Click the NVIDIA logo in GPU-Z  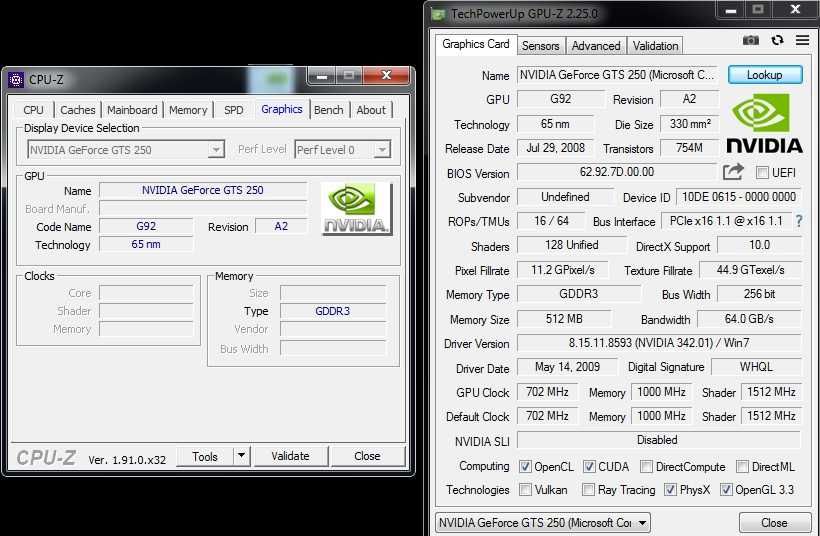pyautogui.click(x=764, y=124)
